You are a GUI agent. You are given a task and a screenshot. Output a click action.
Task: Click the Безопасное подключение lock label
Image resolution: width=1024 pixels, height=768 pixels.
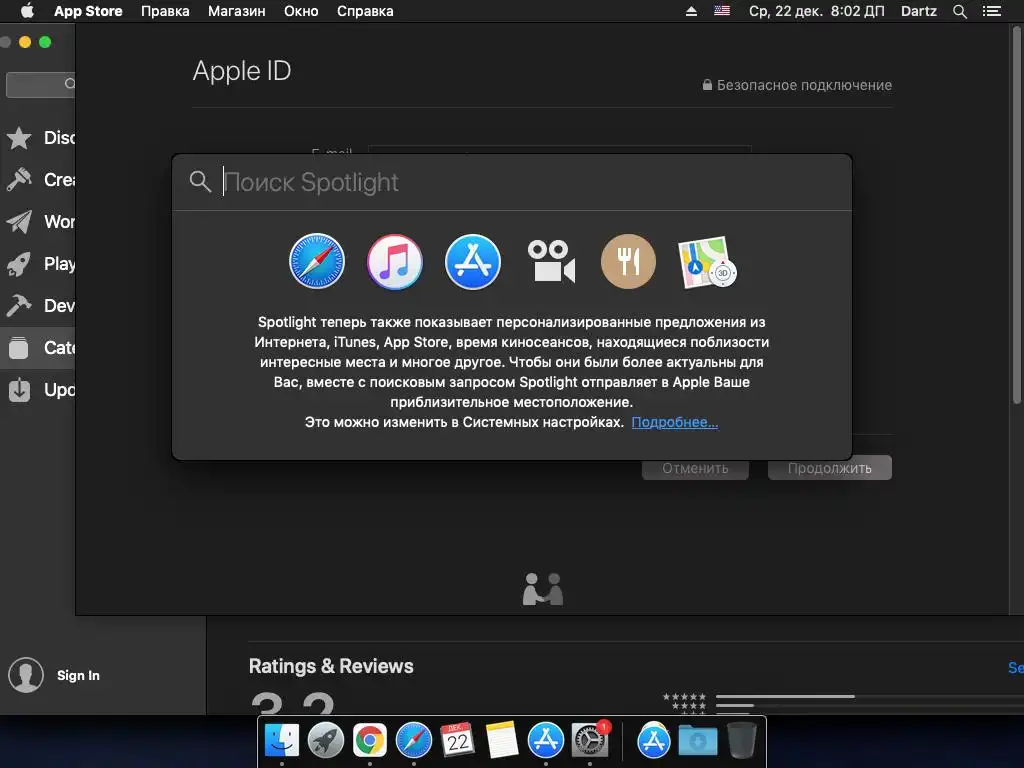[797, 85]
